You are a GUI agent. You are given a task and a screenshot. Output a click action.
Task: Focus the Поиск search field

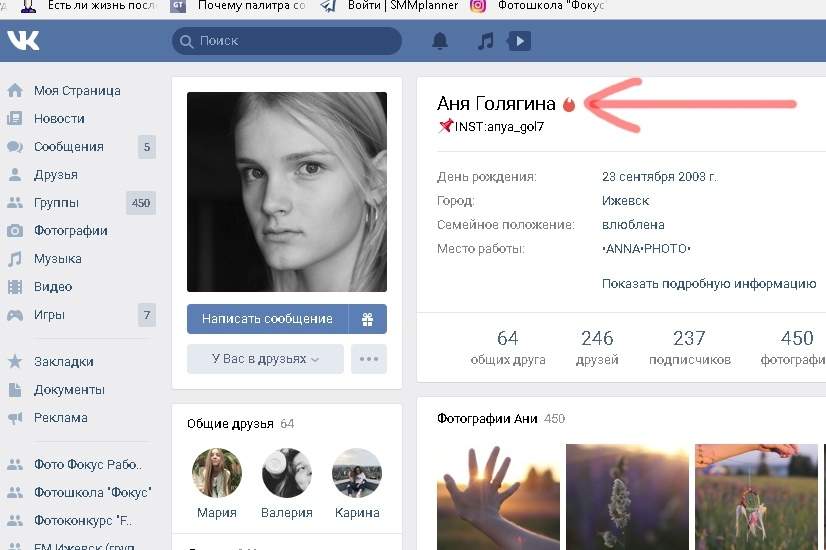(x=287, y=41)
